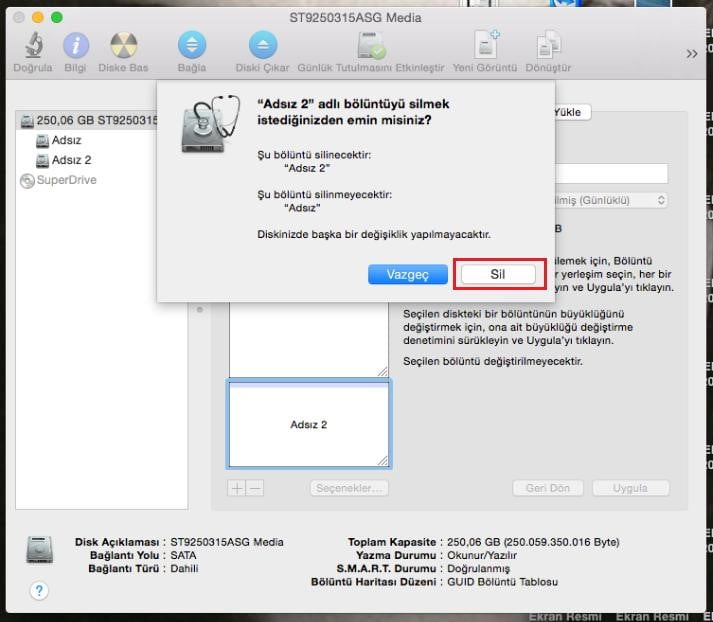The image size is (713, 622).
Task: Select SuperDrive in the sidebar
Action: click(58, 180)
